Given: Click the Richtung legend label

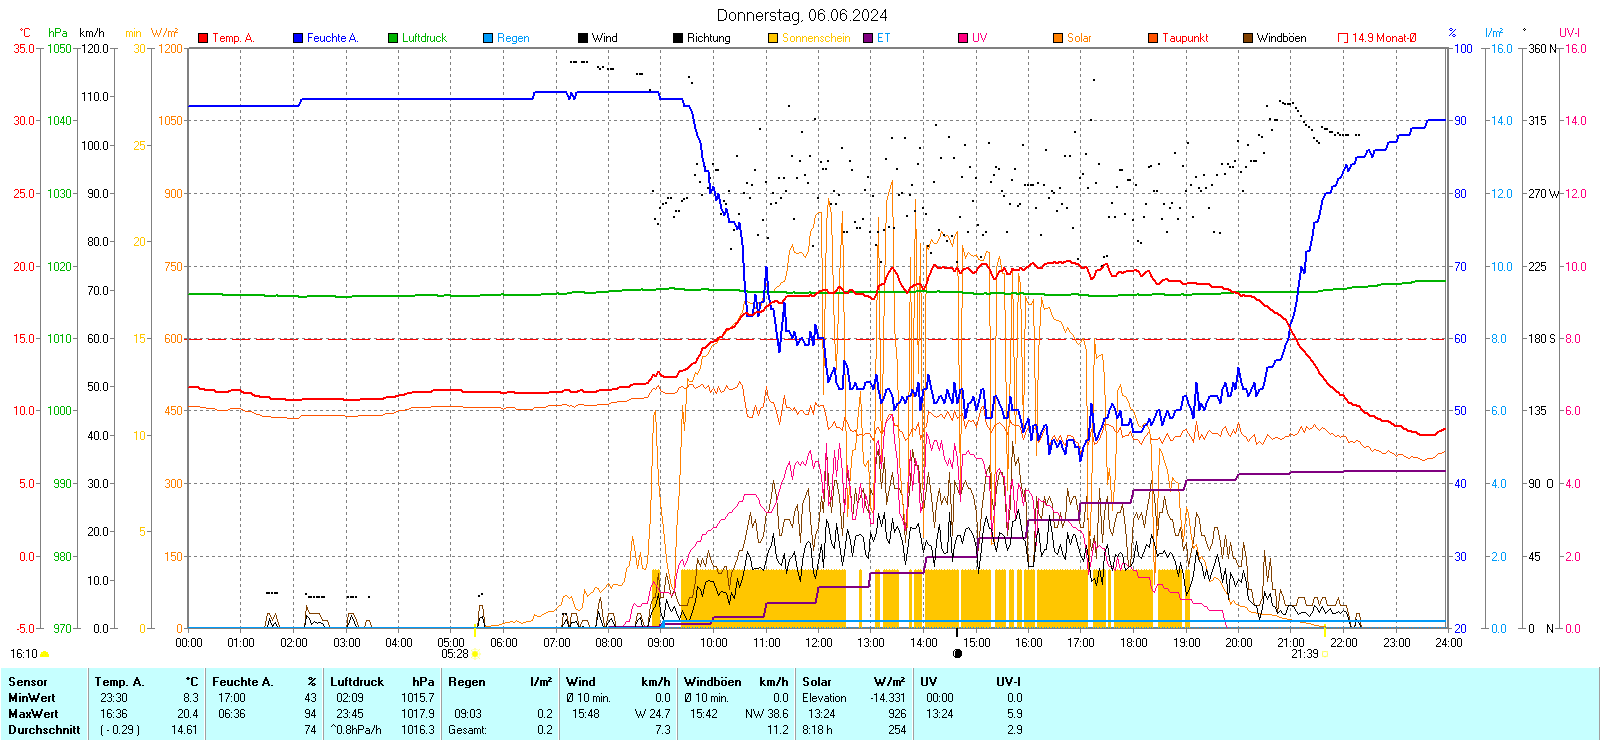Looking at the screenshot, I should click(x=708, y=38).
